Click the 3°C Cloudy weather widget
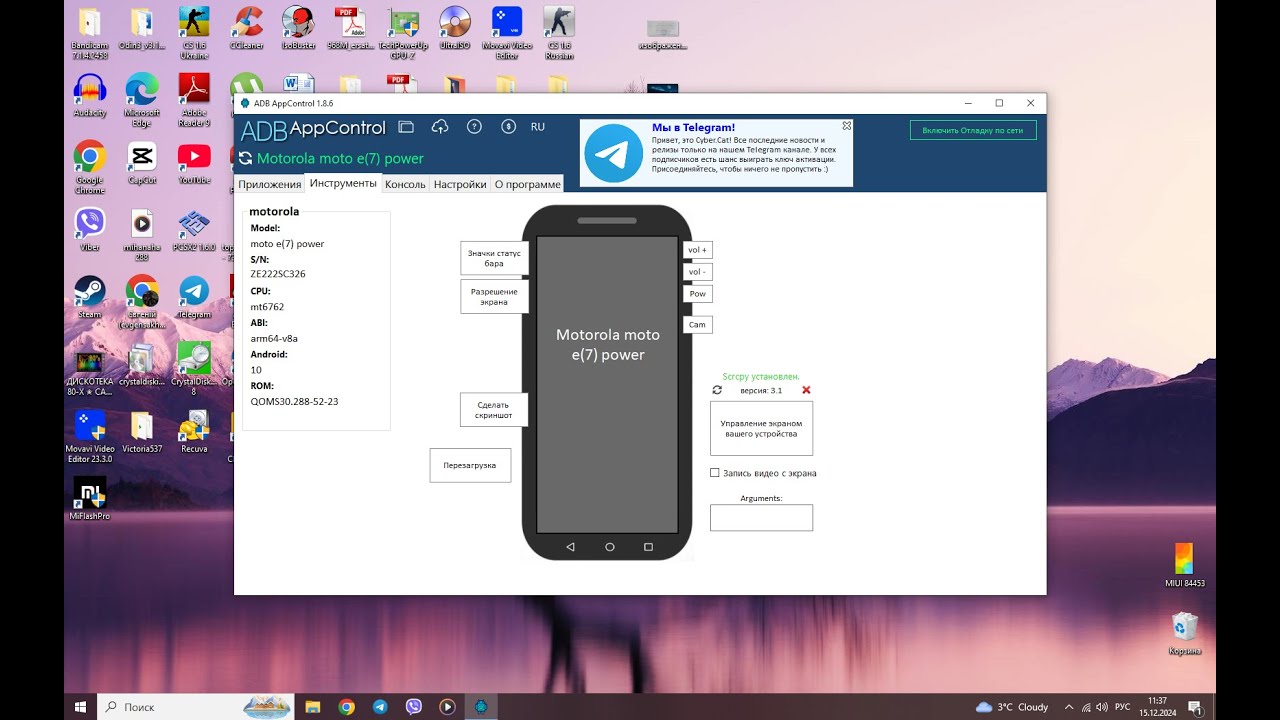Image resolution: width=1280 pixels, height=720 pixels. tap(1012, 707)
